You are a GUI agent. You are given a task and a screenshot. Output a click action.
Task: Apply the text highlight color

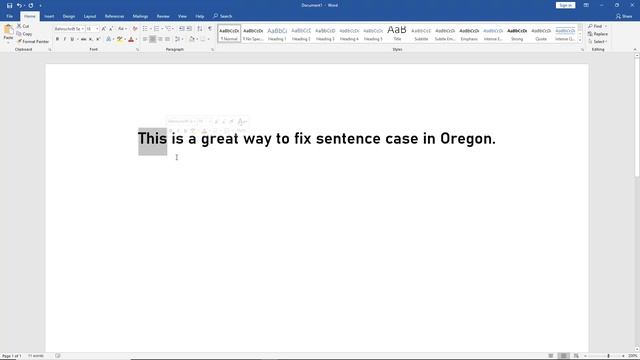coord(119,39)
